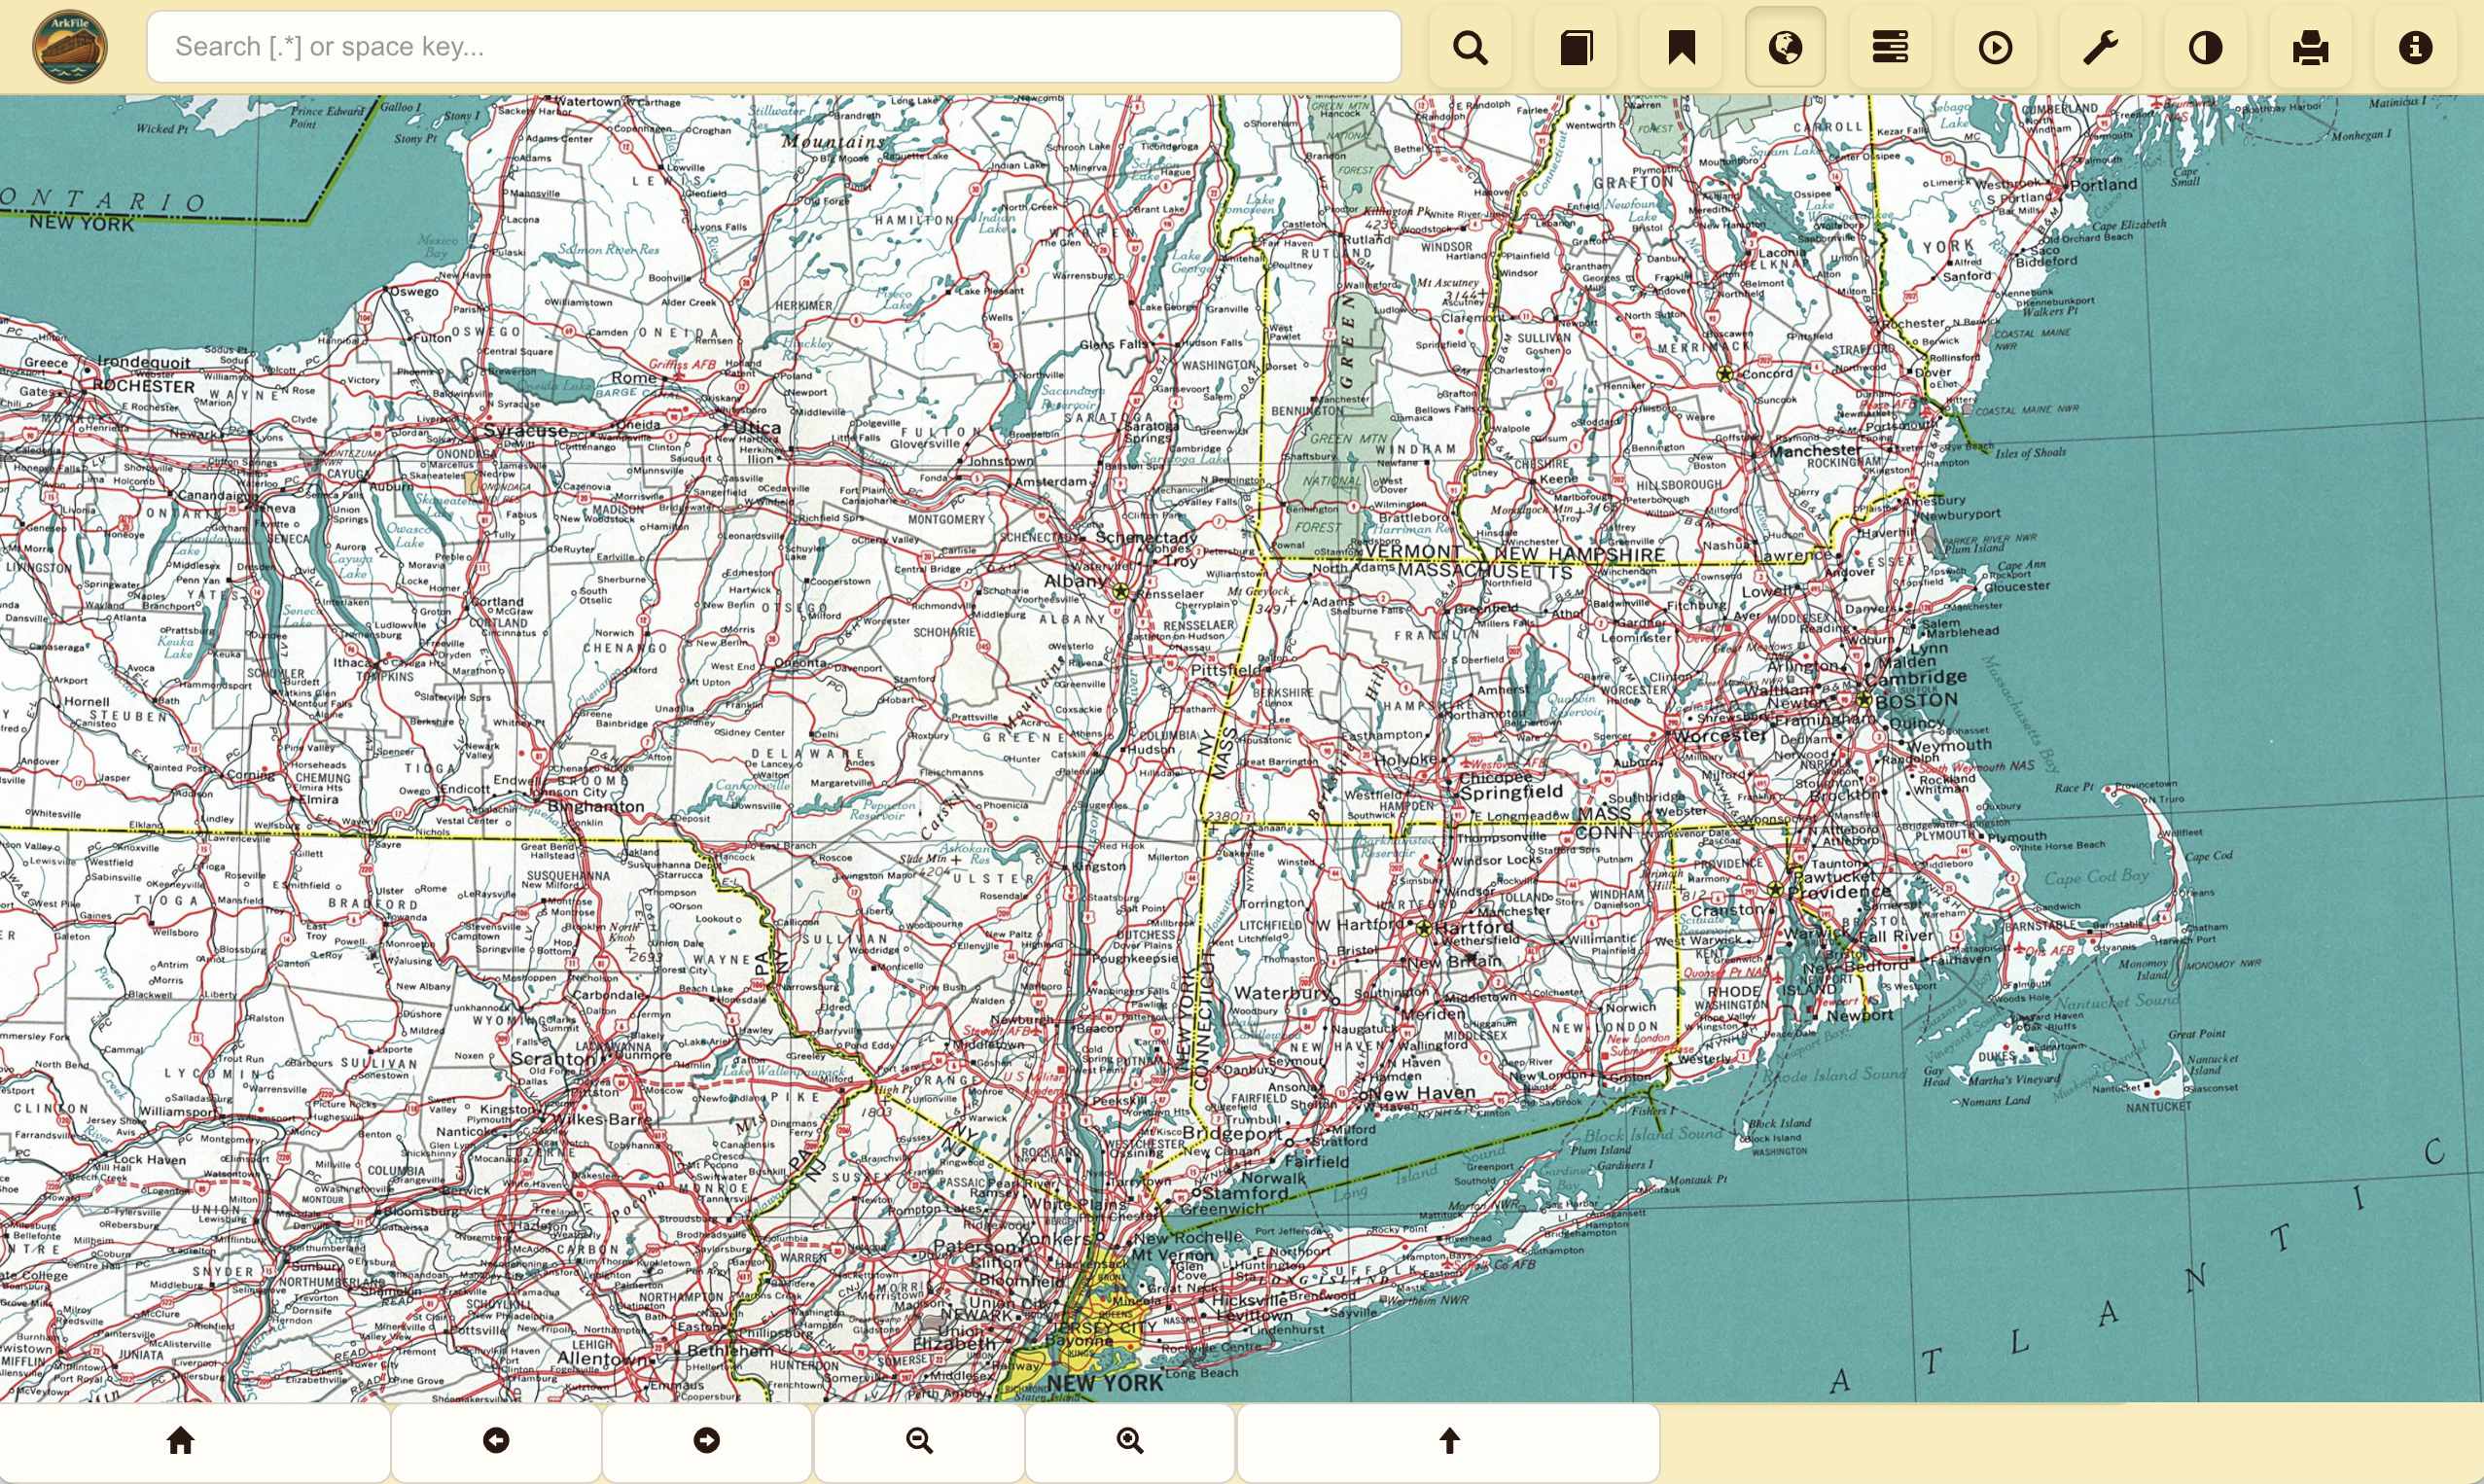Zoom out with minus magnifier button
Screen dimensions: 2484x1484
coord(919,1440)
